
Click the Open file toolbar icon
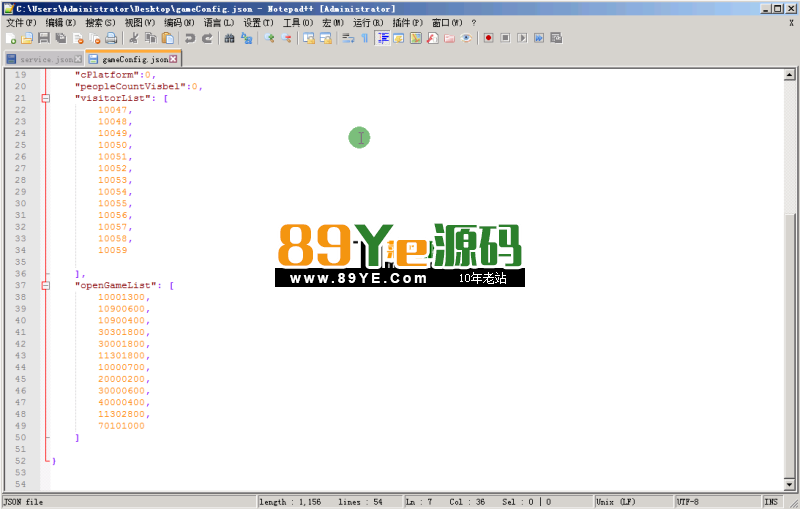pyautogui.click(x=27, y=38)
